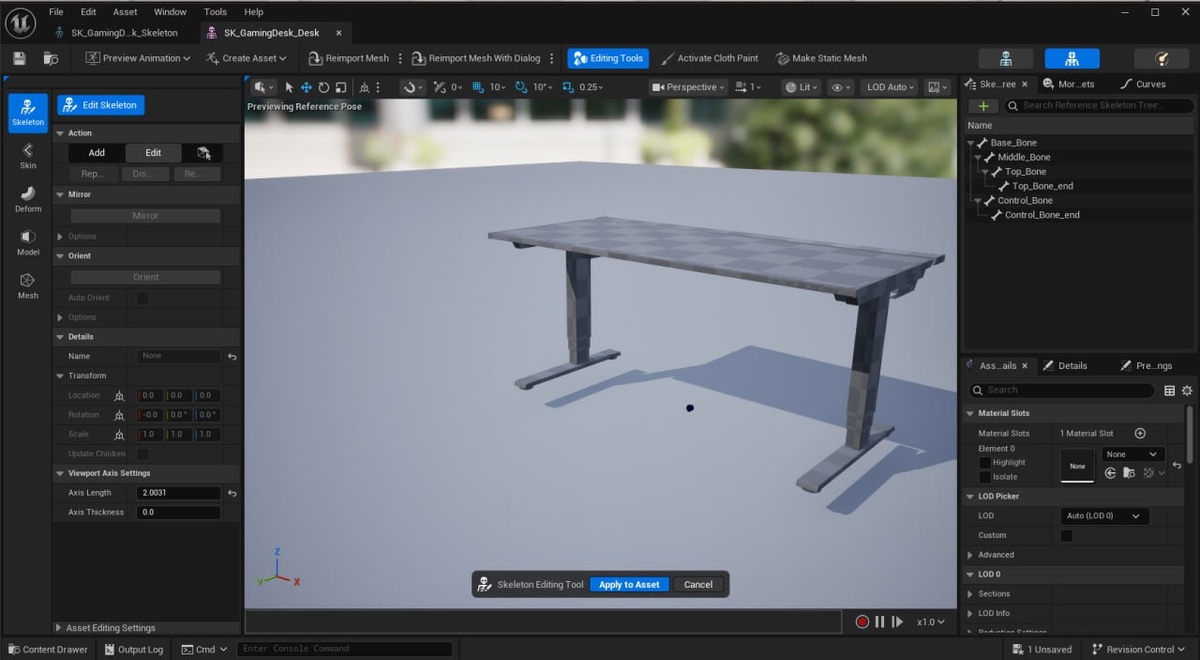1200x660 pixels.
Task: Click Apply to Asset button
Action: coord(629,585)
